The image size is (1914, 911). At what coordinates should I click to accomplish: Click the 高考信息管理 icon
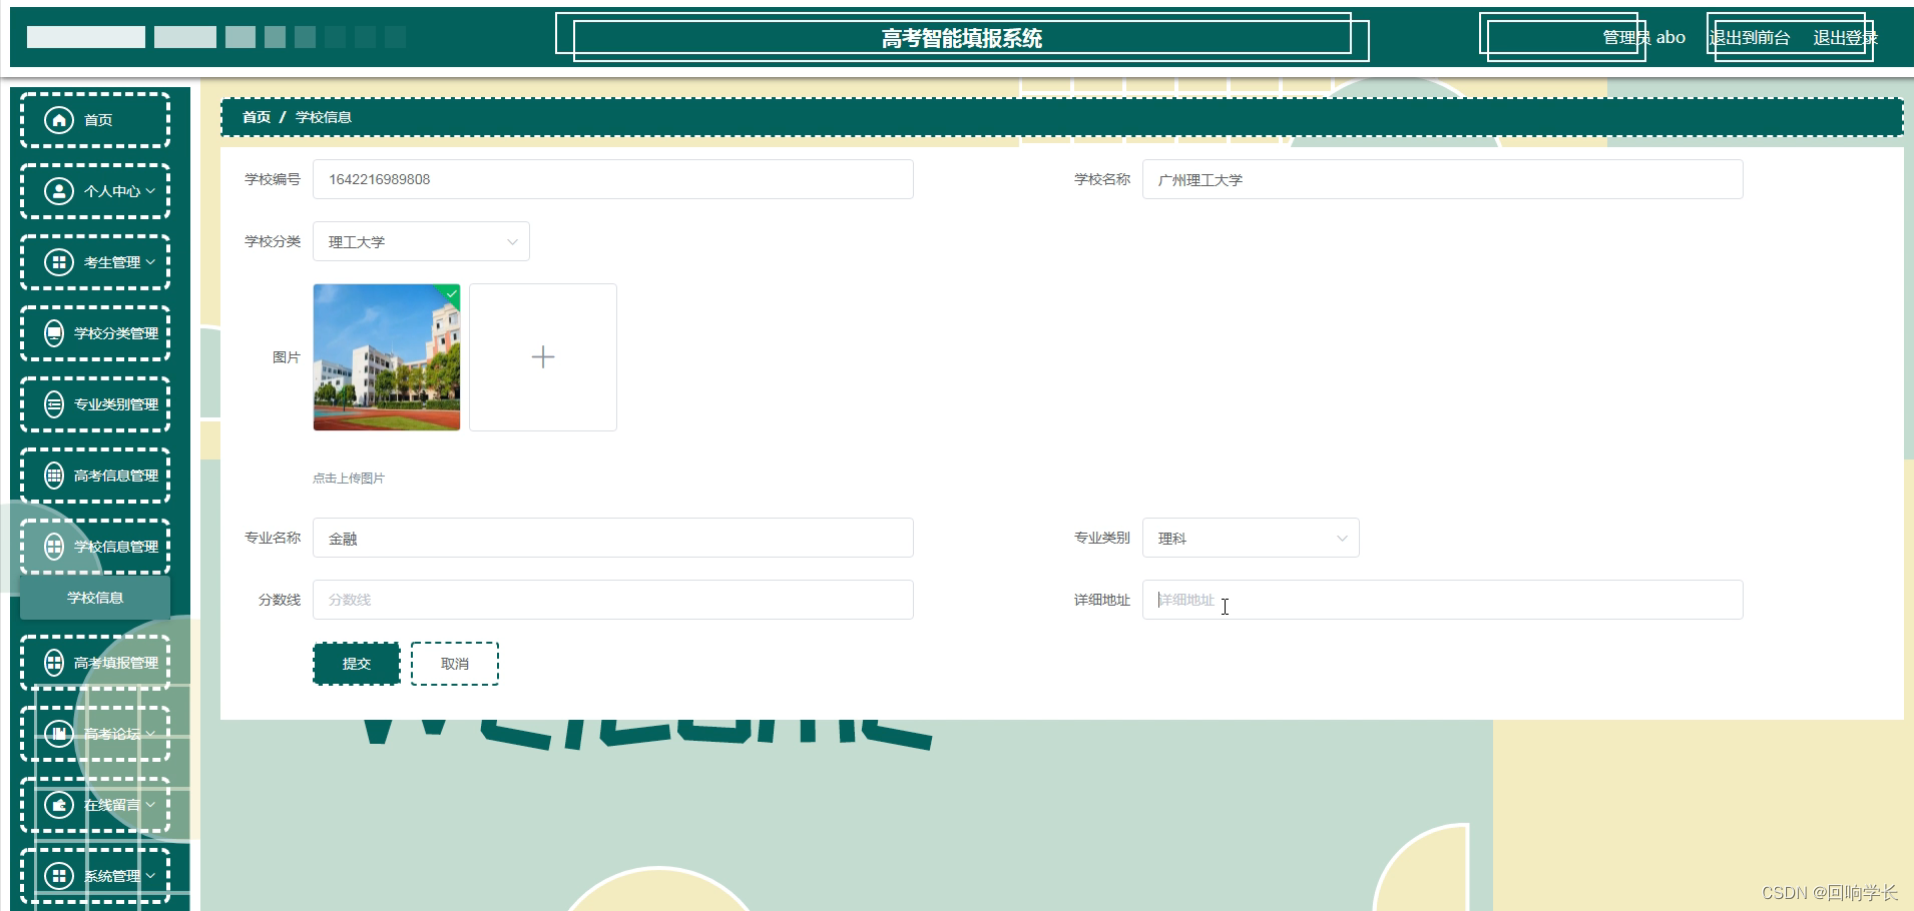[53, 474]
